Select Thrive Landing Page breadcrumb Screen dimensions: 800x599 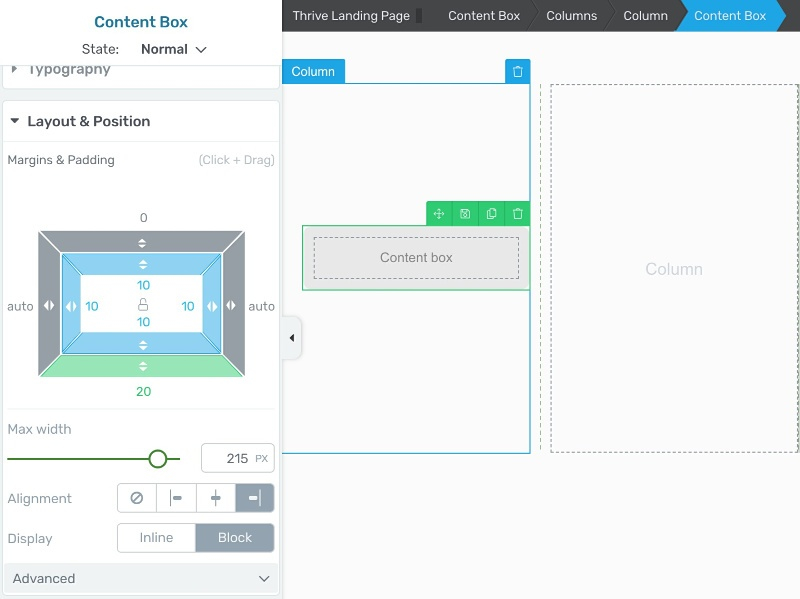(x=351, y=16)
